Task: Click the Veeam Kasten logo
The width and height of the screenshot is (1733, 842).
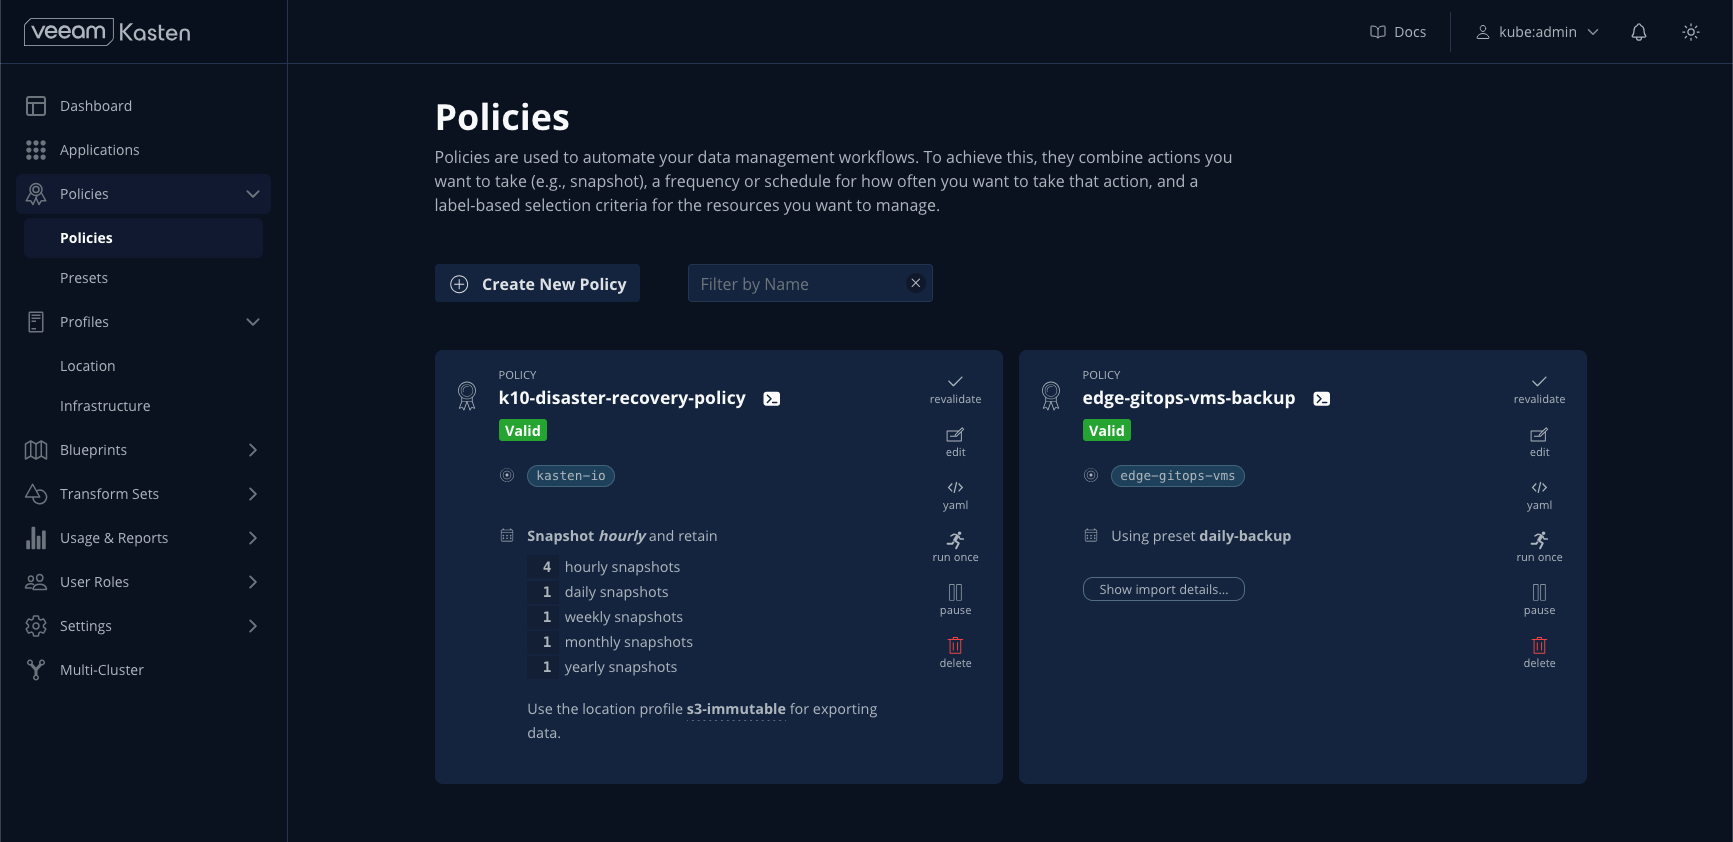Action: click(107, 32)
